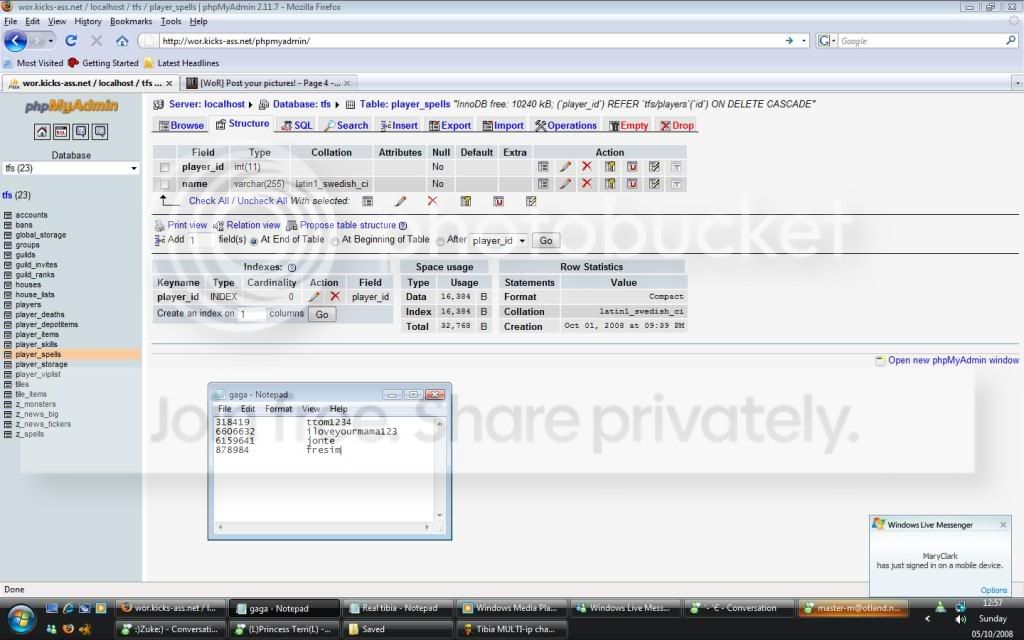Edit the player_id index with pencil icon
Image resolution: width=1024 pixels, height=640 pixels.
[x=314, y=297]
